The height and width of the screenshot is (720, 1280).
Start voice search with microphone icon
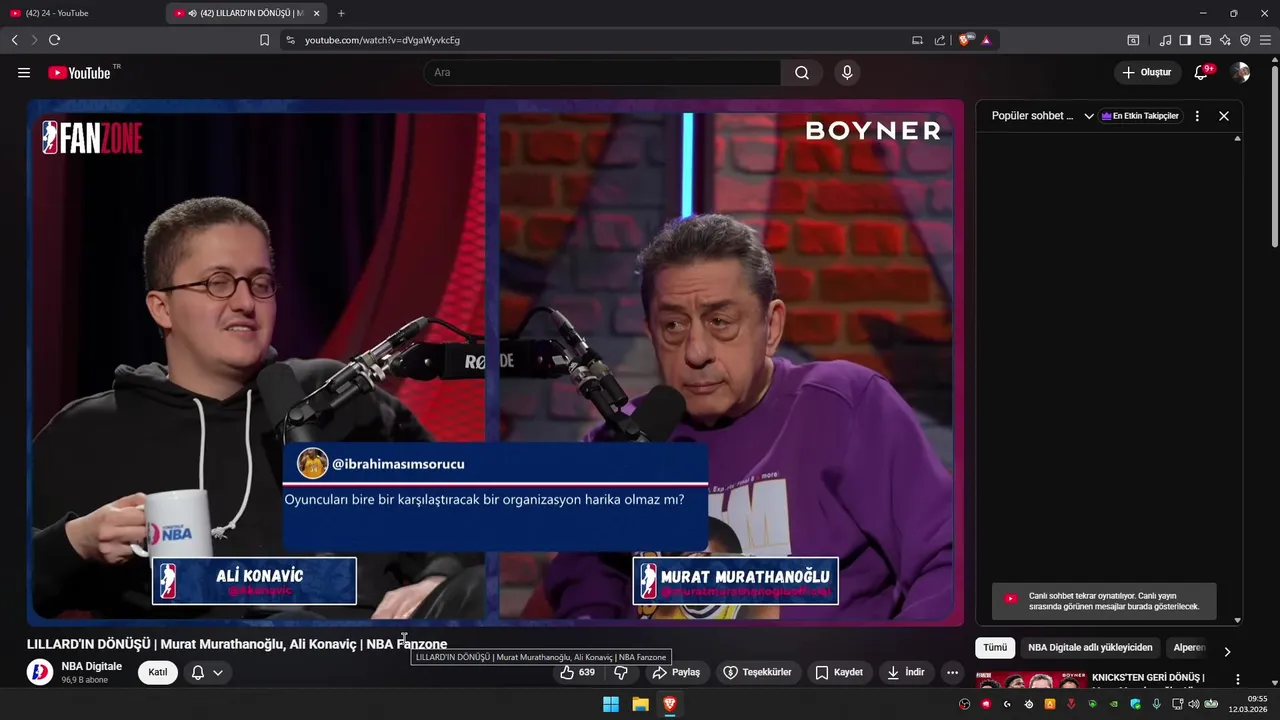point(847,73)
